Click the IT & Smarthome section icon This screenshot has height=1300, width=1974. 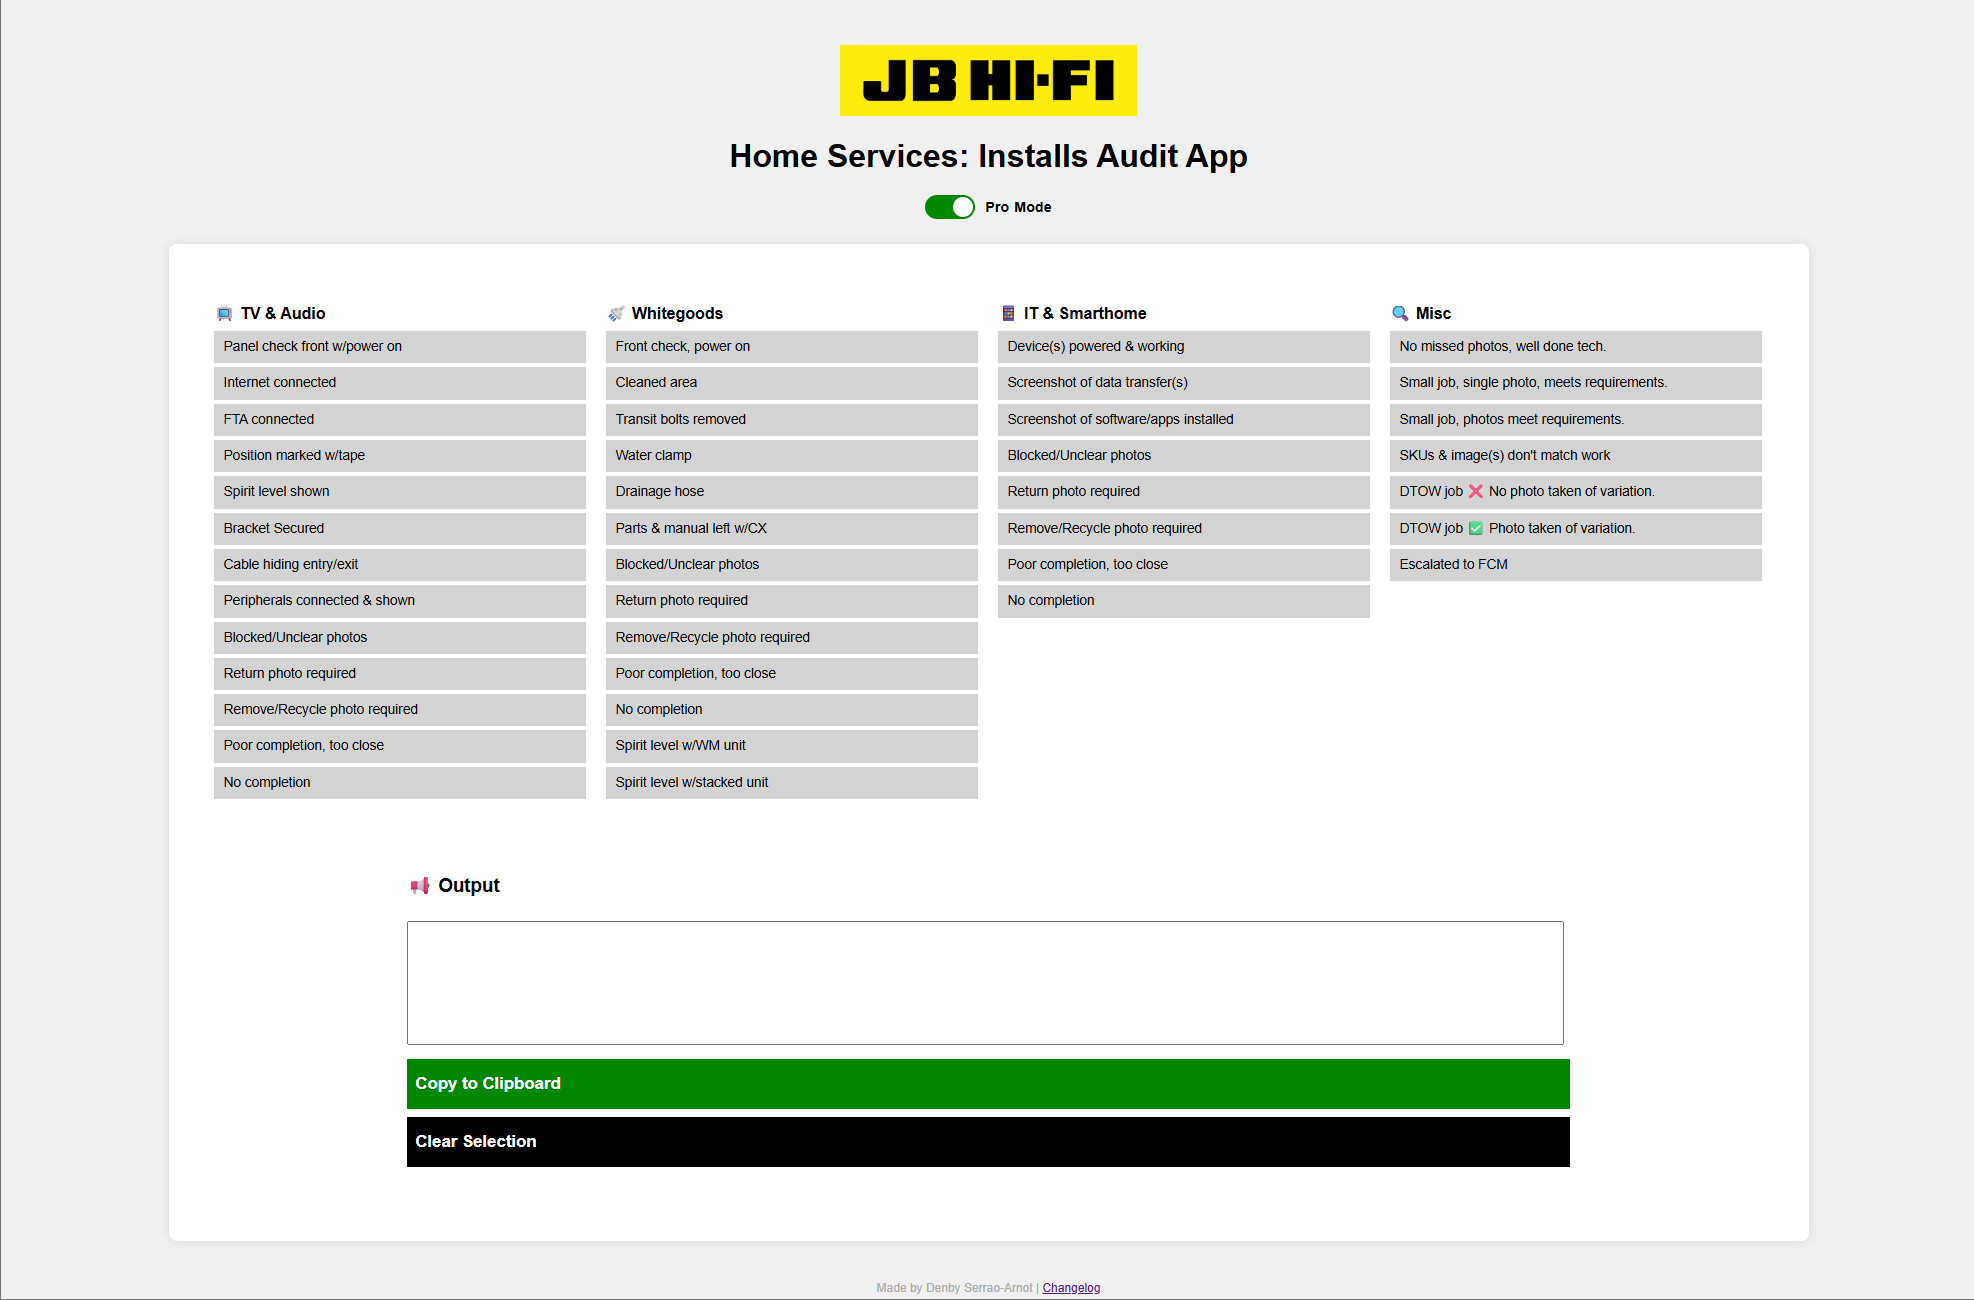(1008, 313)
